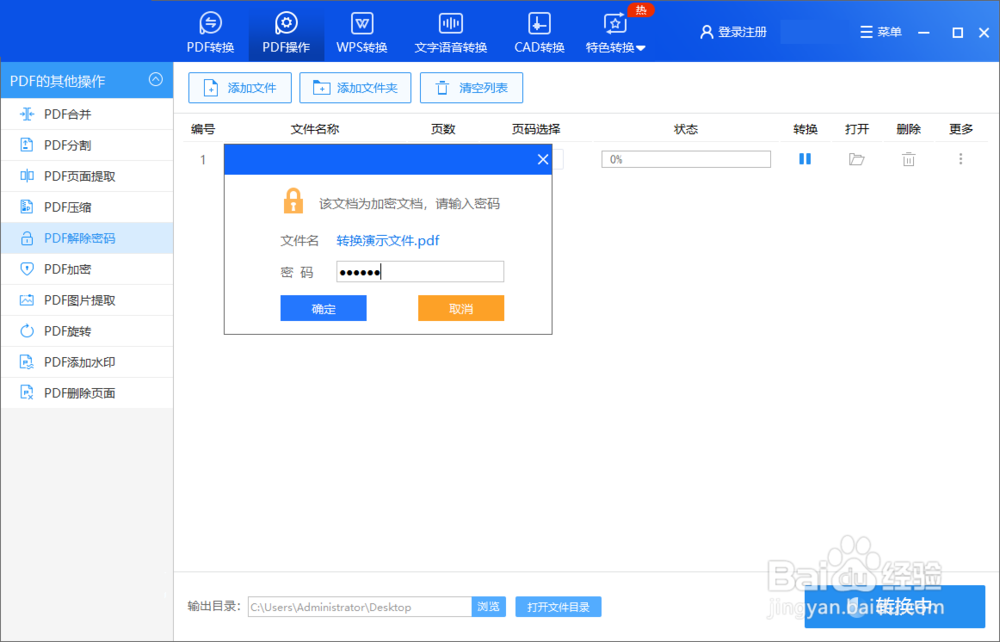Open the folder icon under 打开 column

click(856, 158)
